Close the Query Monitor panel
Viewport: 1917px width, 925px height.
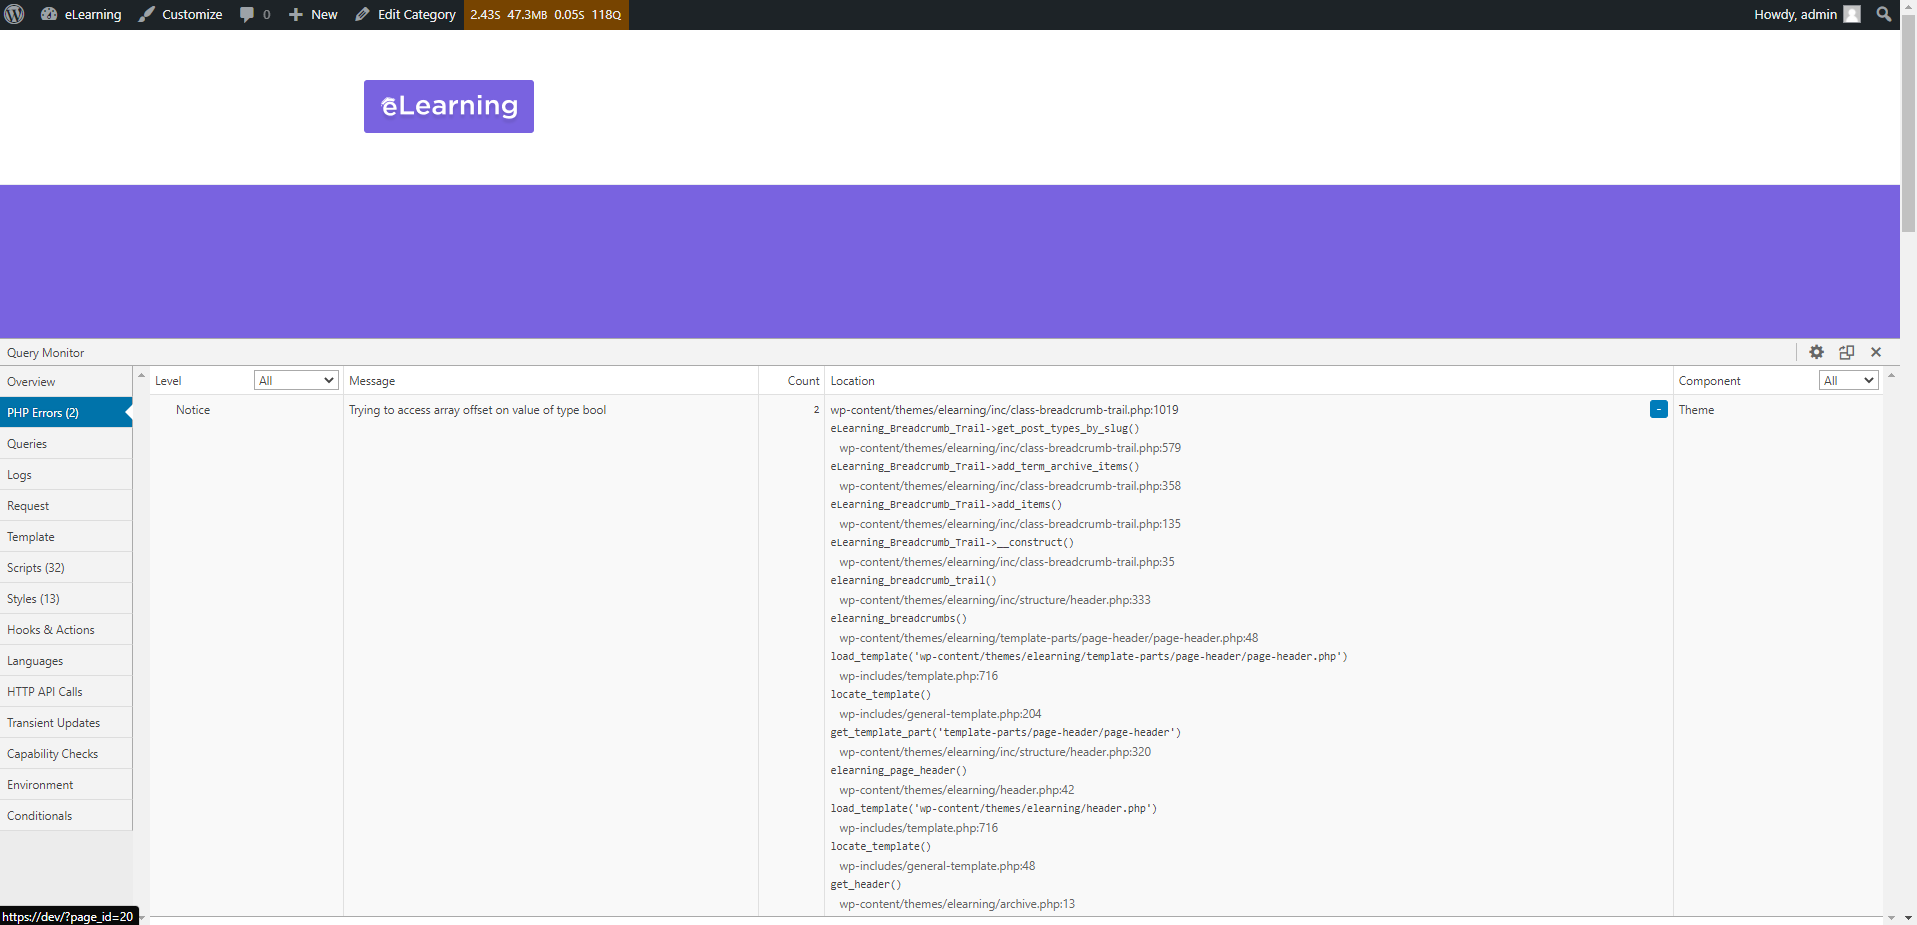[1876, 352]
